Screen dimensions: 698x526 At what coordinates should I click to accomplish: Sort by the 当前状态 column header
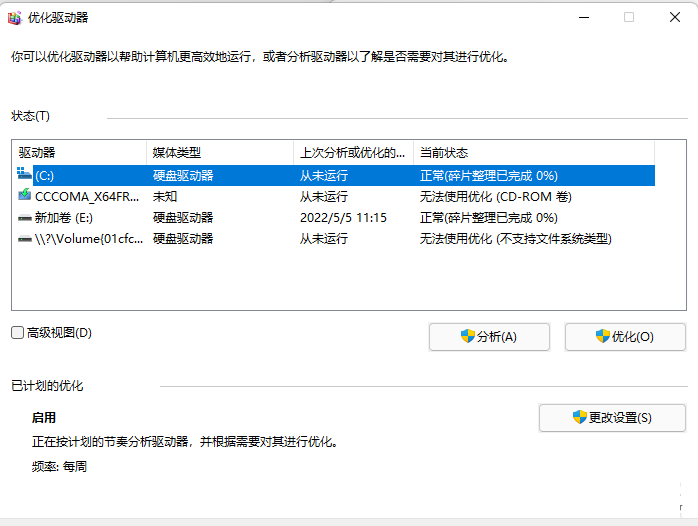click(x=534, y=153)
